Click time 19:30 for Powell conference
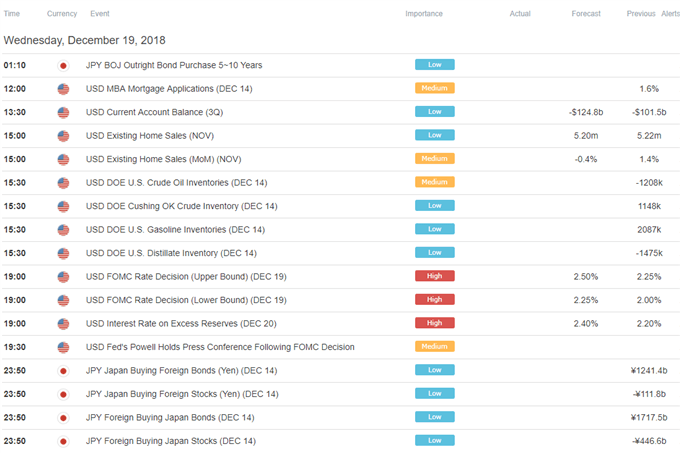This screenshot has width=680, height=453. pyautogui.click(x=15, y=347)
